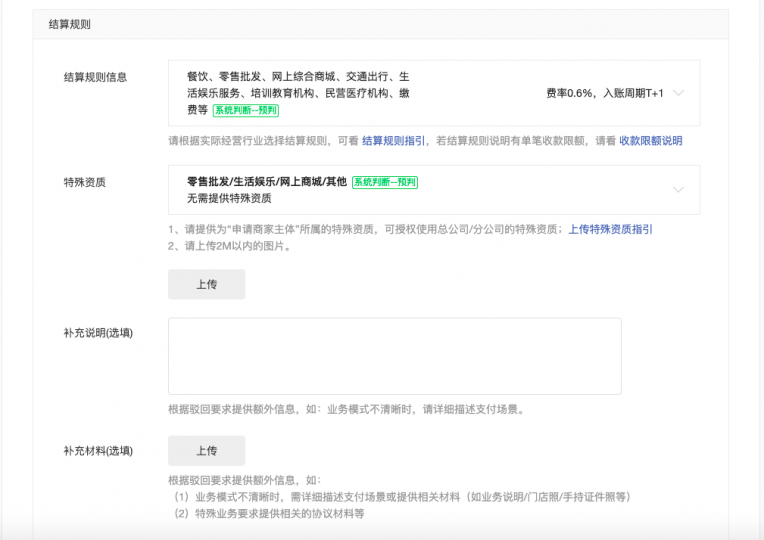Click the 餐饮、零售批发、网上综合商城 industry text
This screenshot has width=764, height=540.
click(x=298, y=93)
